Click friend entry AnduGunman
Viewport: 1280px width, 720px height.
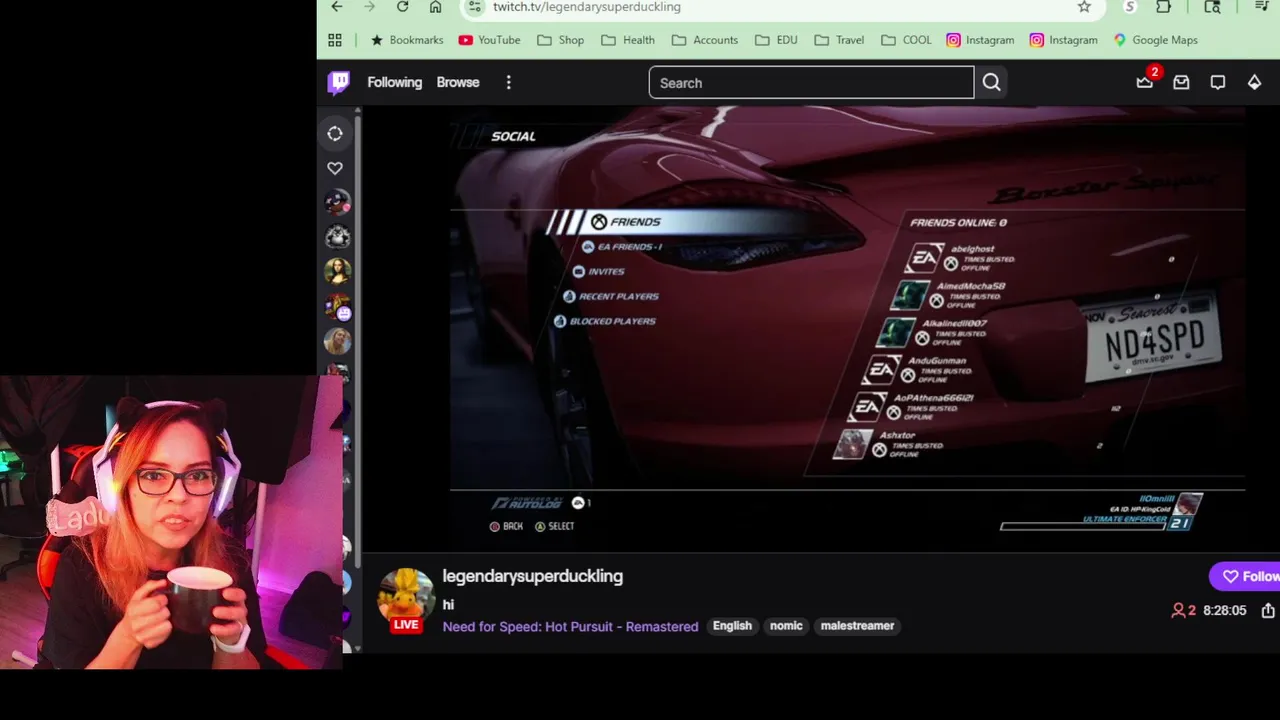(917, 370)
